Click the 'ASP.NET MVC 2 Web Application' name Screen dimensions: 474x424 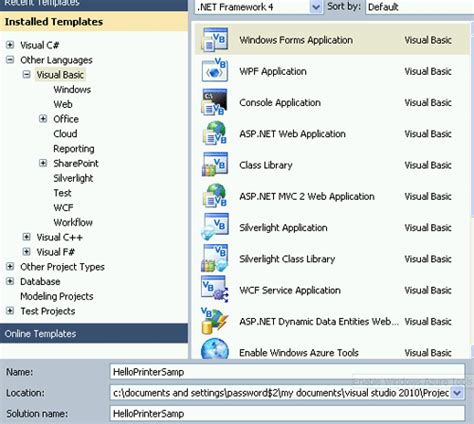[307, 196]
